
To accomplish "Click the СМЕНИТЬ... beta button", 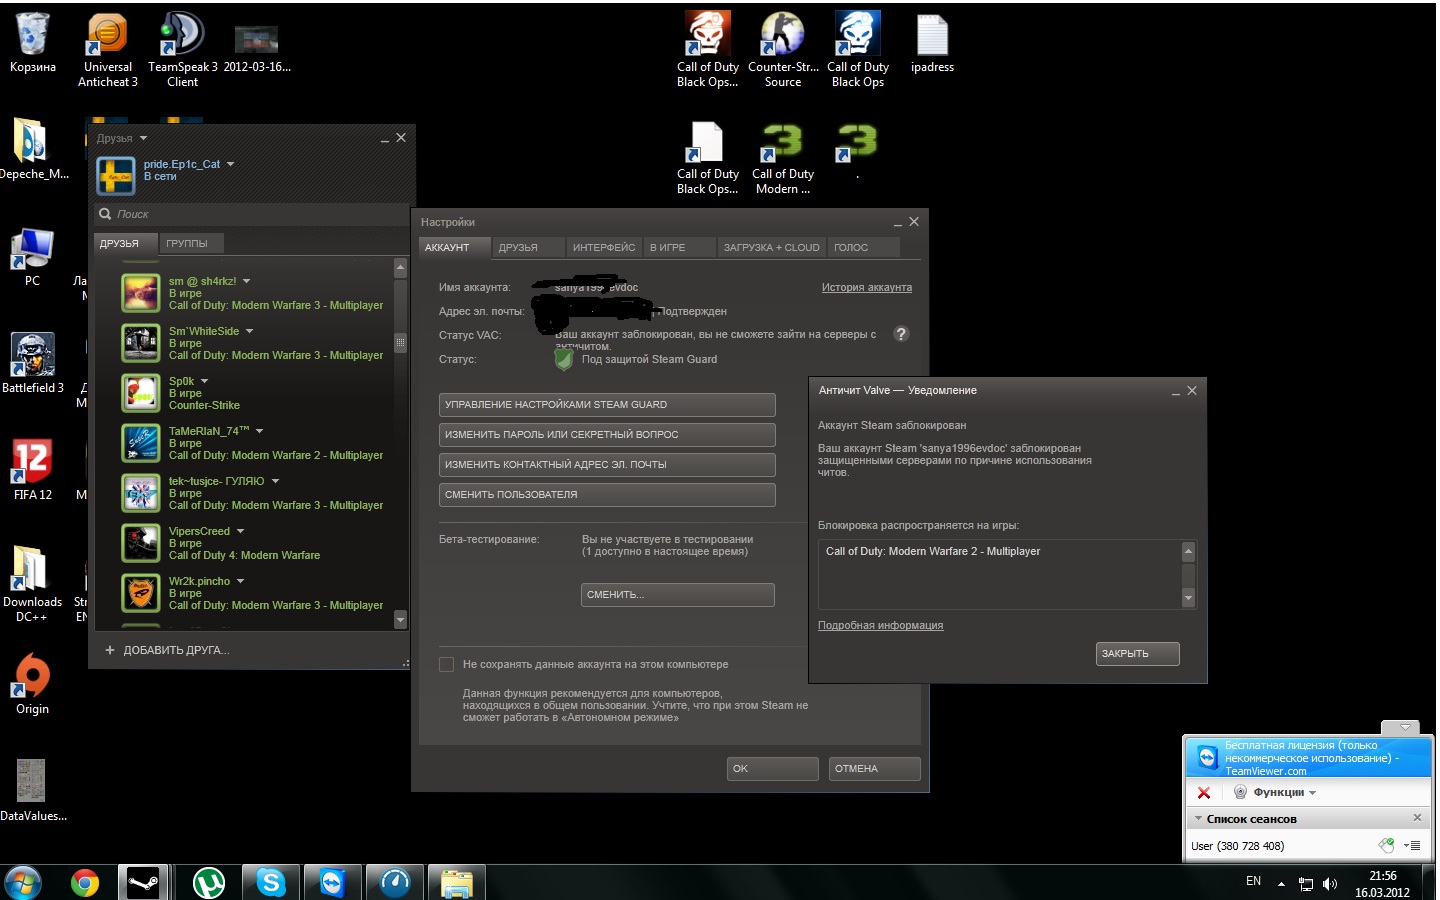I will [x=678, y=595].
